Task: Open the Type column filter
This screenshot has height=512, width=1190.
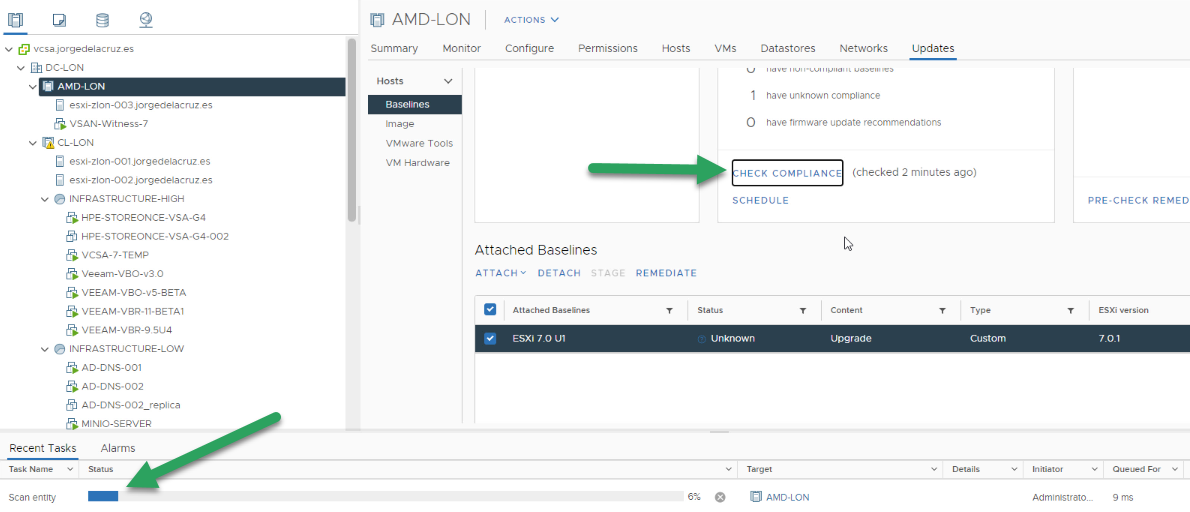Action: pyautogui.click(x=1070, y=311)
